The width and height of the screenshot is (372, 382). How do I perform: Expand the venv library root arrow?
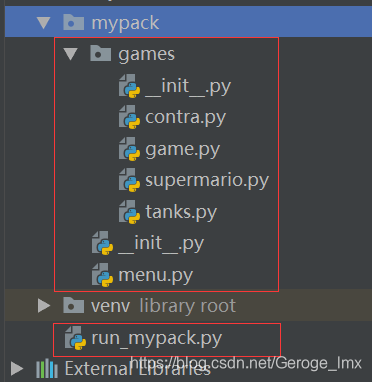(44, 306)
